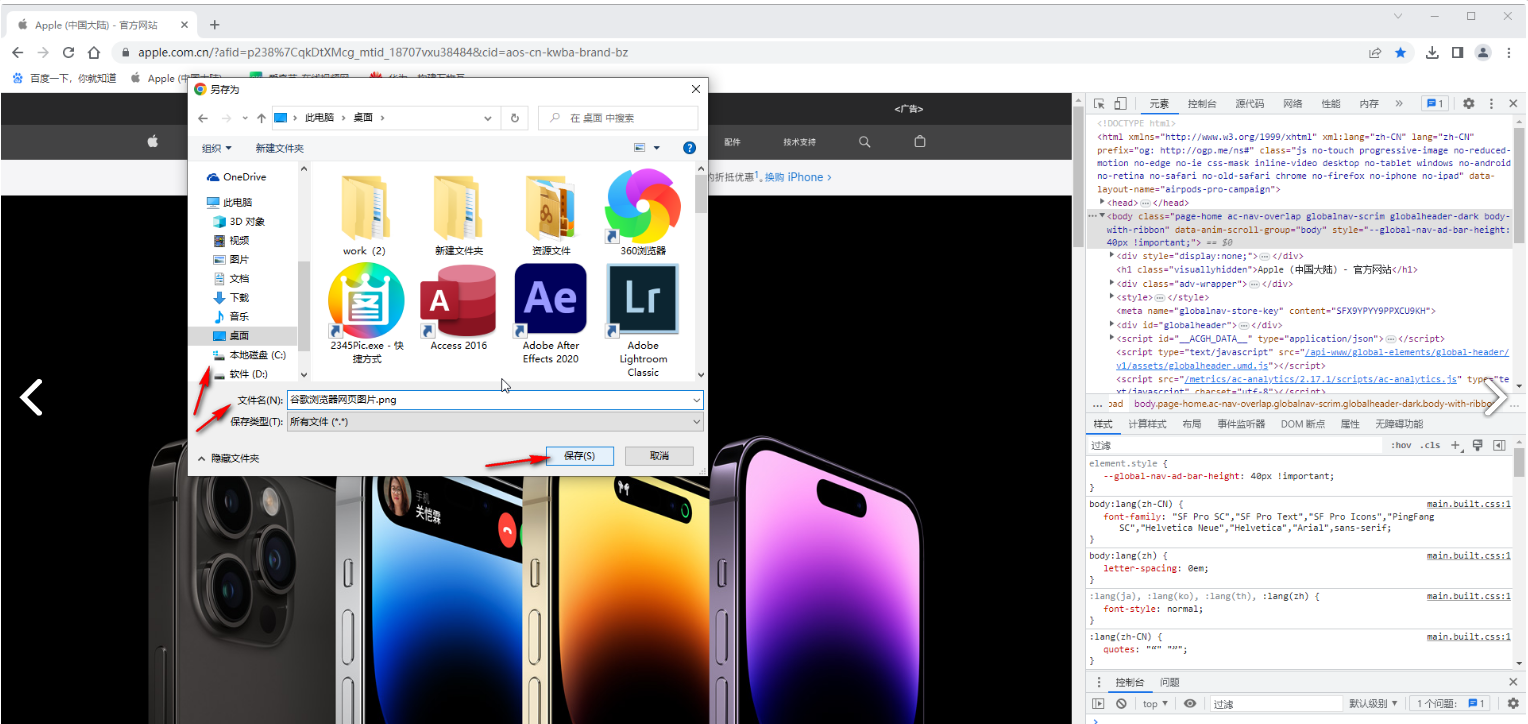Screen dimensions: 1528x724
Task: Switch to the 性能 tab
Action: pyautogui.click(x=1331, y=103)
